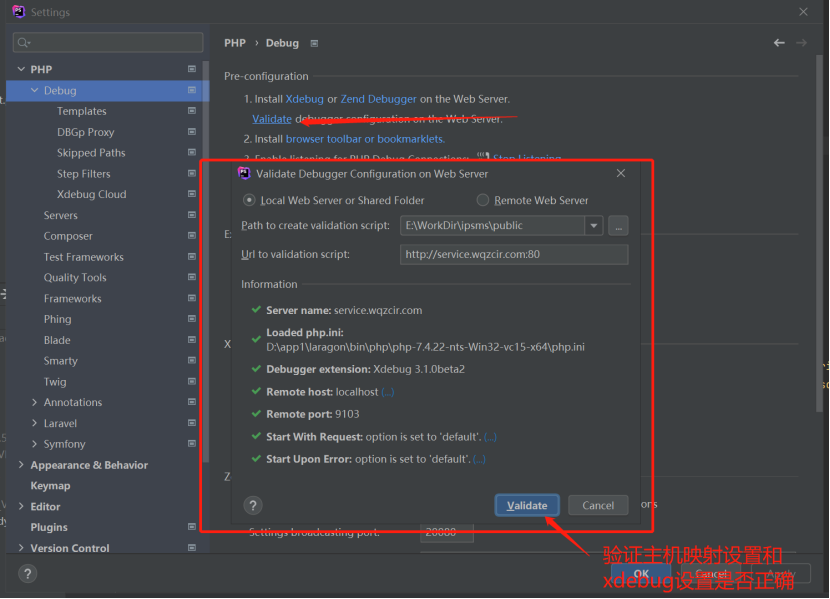The image size is (830, 599).
Task: Click project-level icon beside Blade row
Action: pos(192,339)
